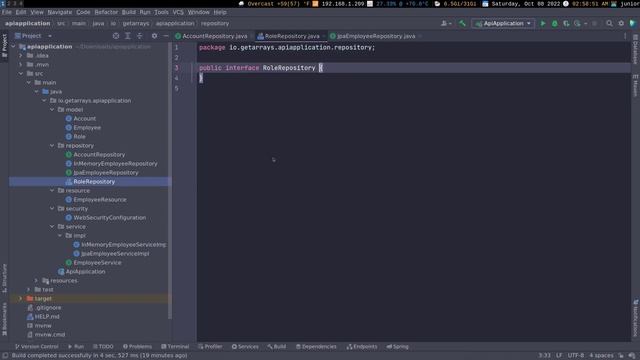Image resolution: width=640 pixels, height=360 pixels.
Task: Open Spring tool window
Action: click(397, 347)
